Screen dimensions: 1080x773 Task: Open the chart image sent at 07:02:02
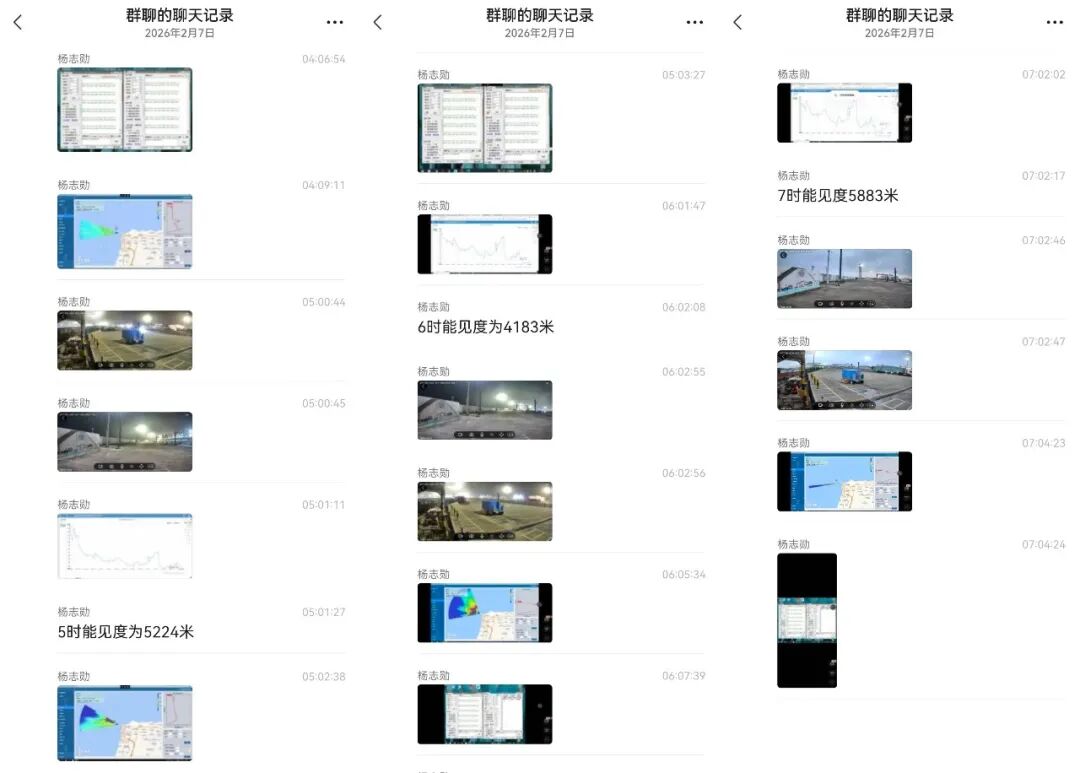pos(844,112)
